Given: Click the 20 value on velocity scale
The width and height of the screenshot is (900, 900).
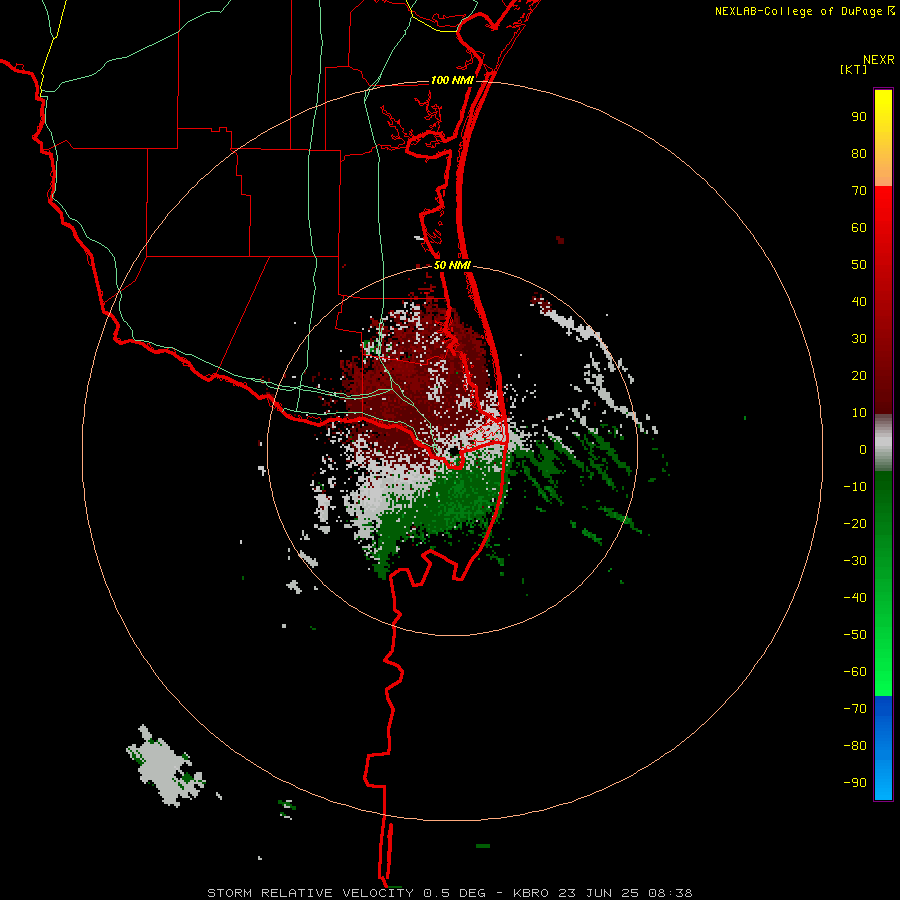Looking at the screenshot, I should [x=859, y=376].
